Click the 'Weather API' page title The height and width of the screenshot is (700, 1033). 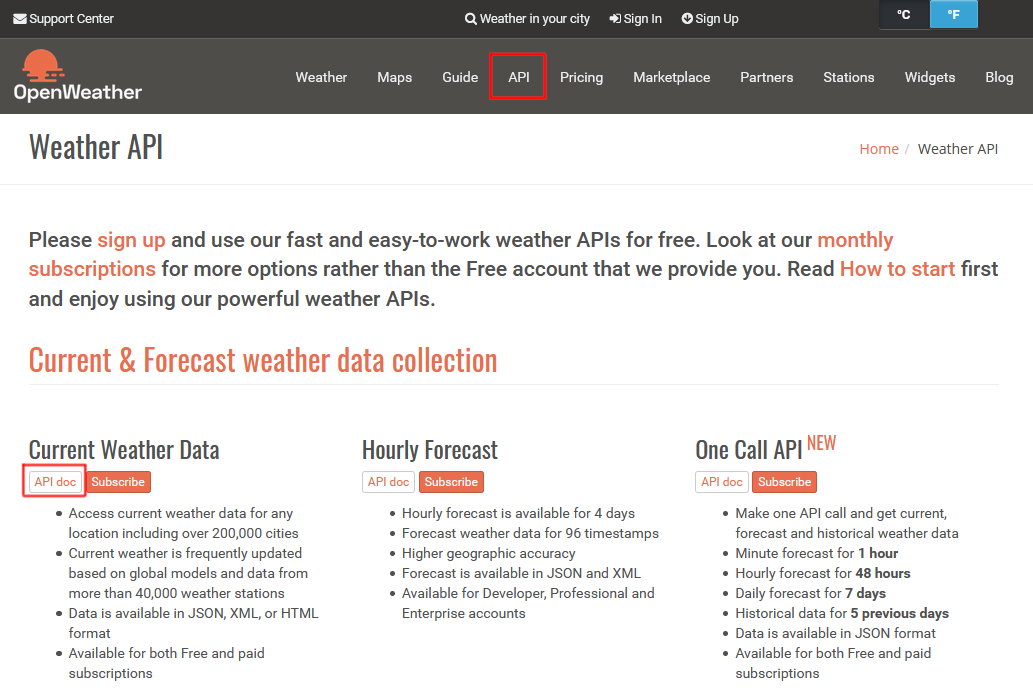point(96,147)
